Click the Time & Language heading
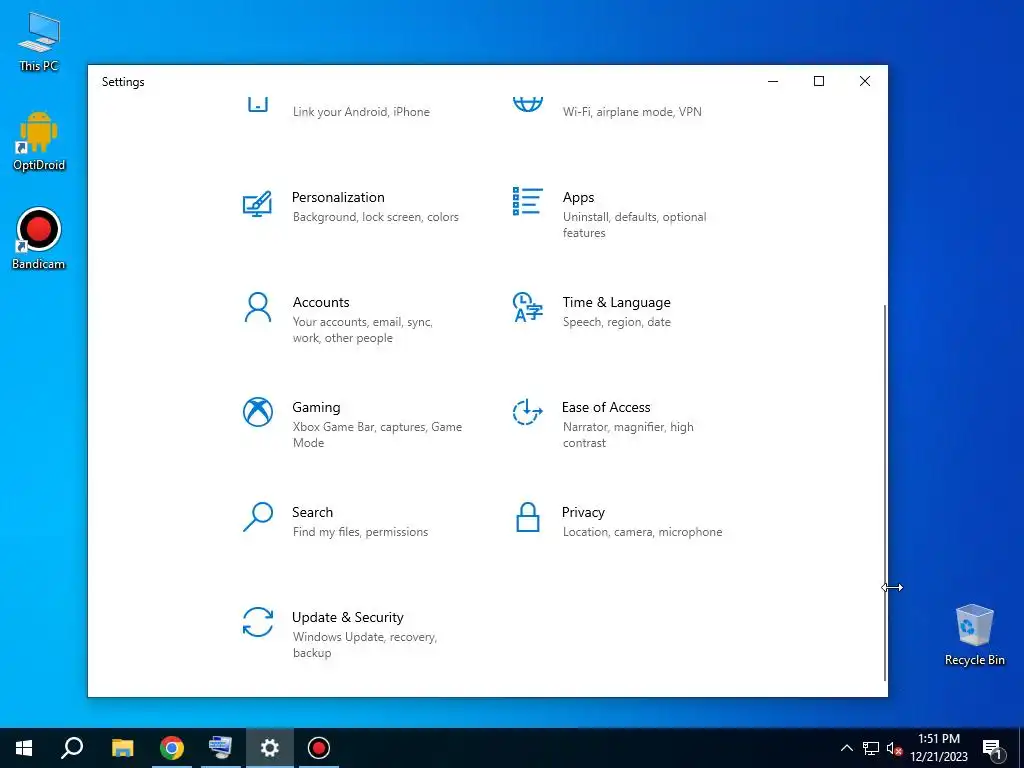The image size is (1024, 768). click(616, 302)
